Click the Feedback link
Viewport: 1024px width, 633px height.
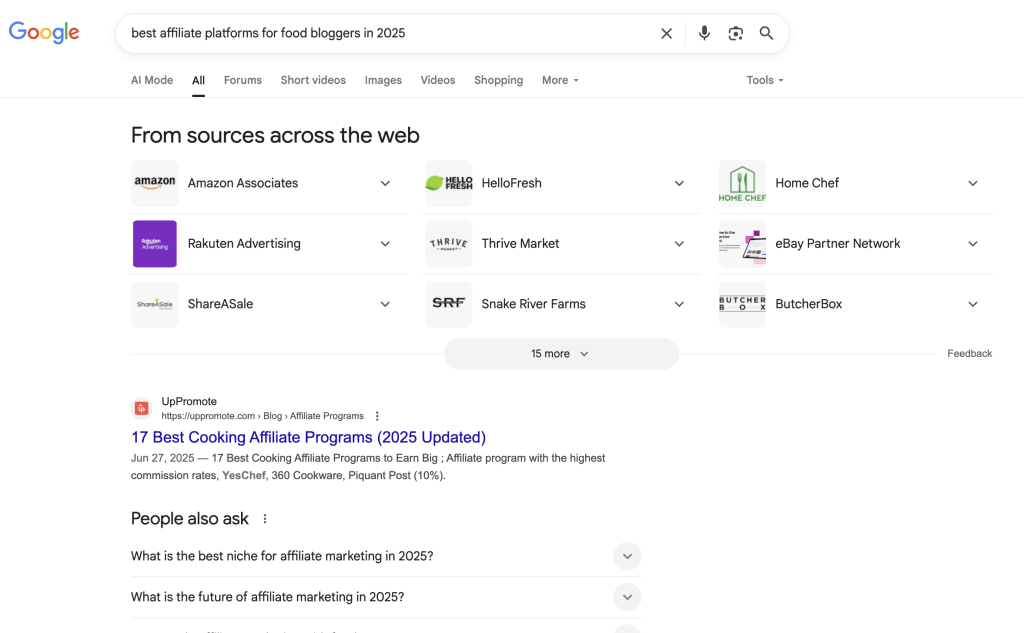[969, 353]
